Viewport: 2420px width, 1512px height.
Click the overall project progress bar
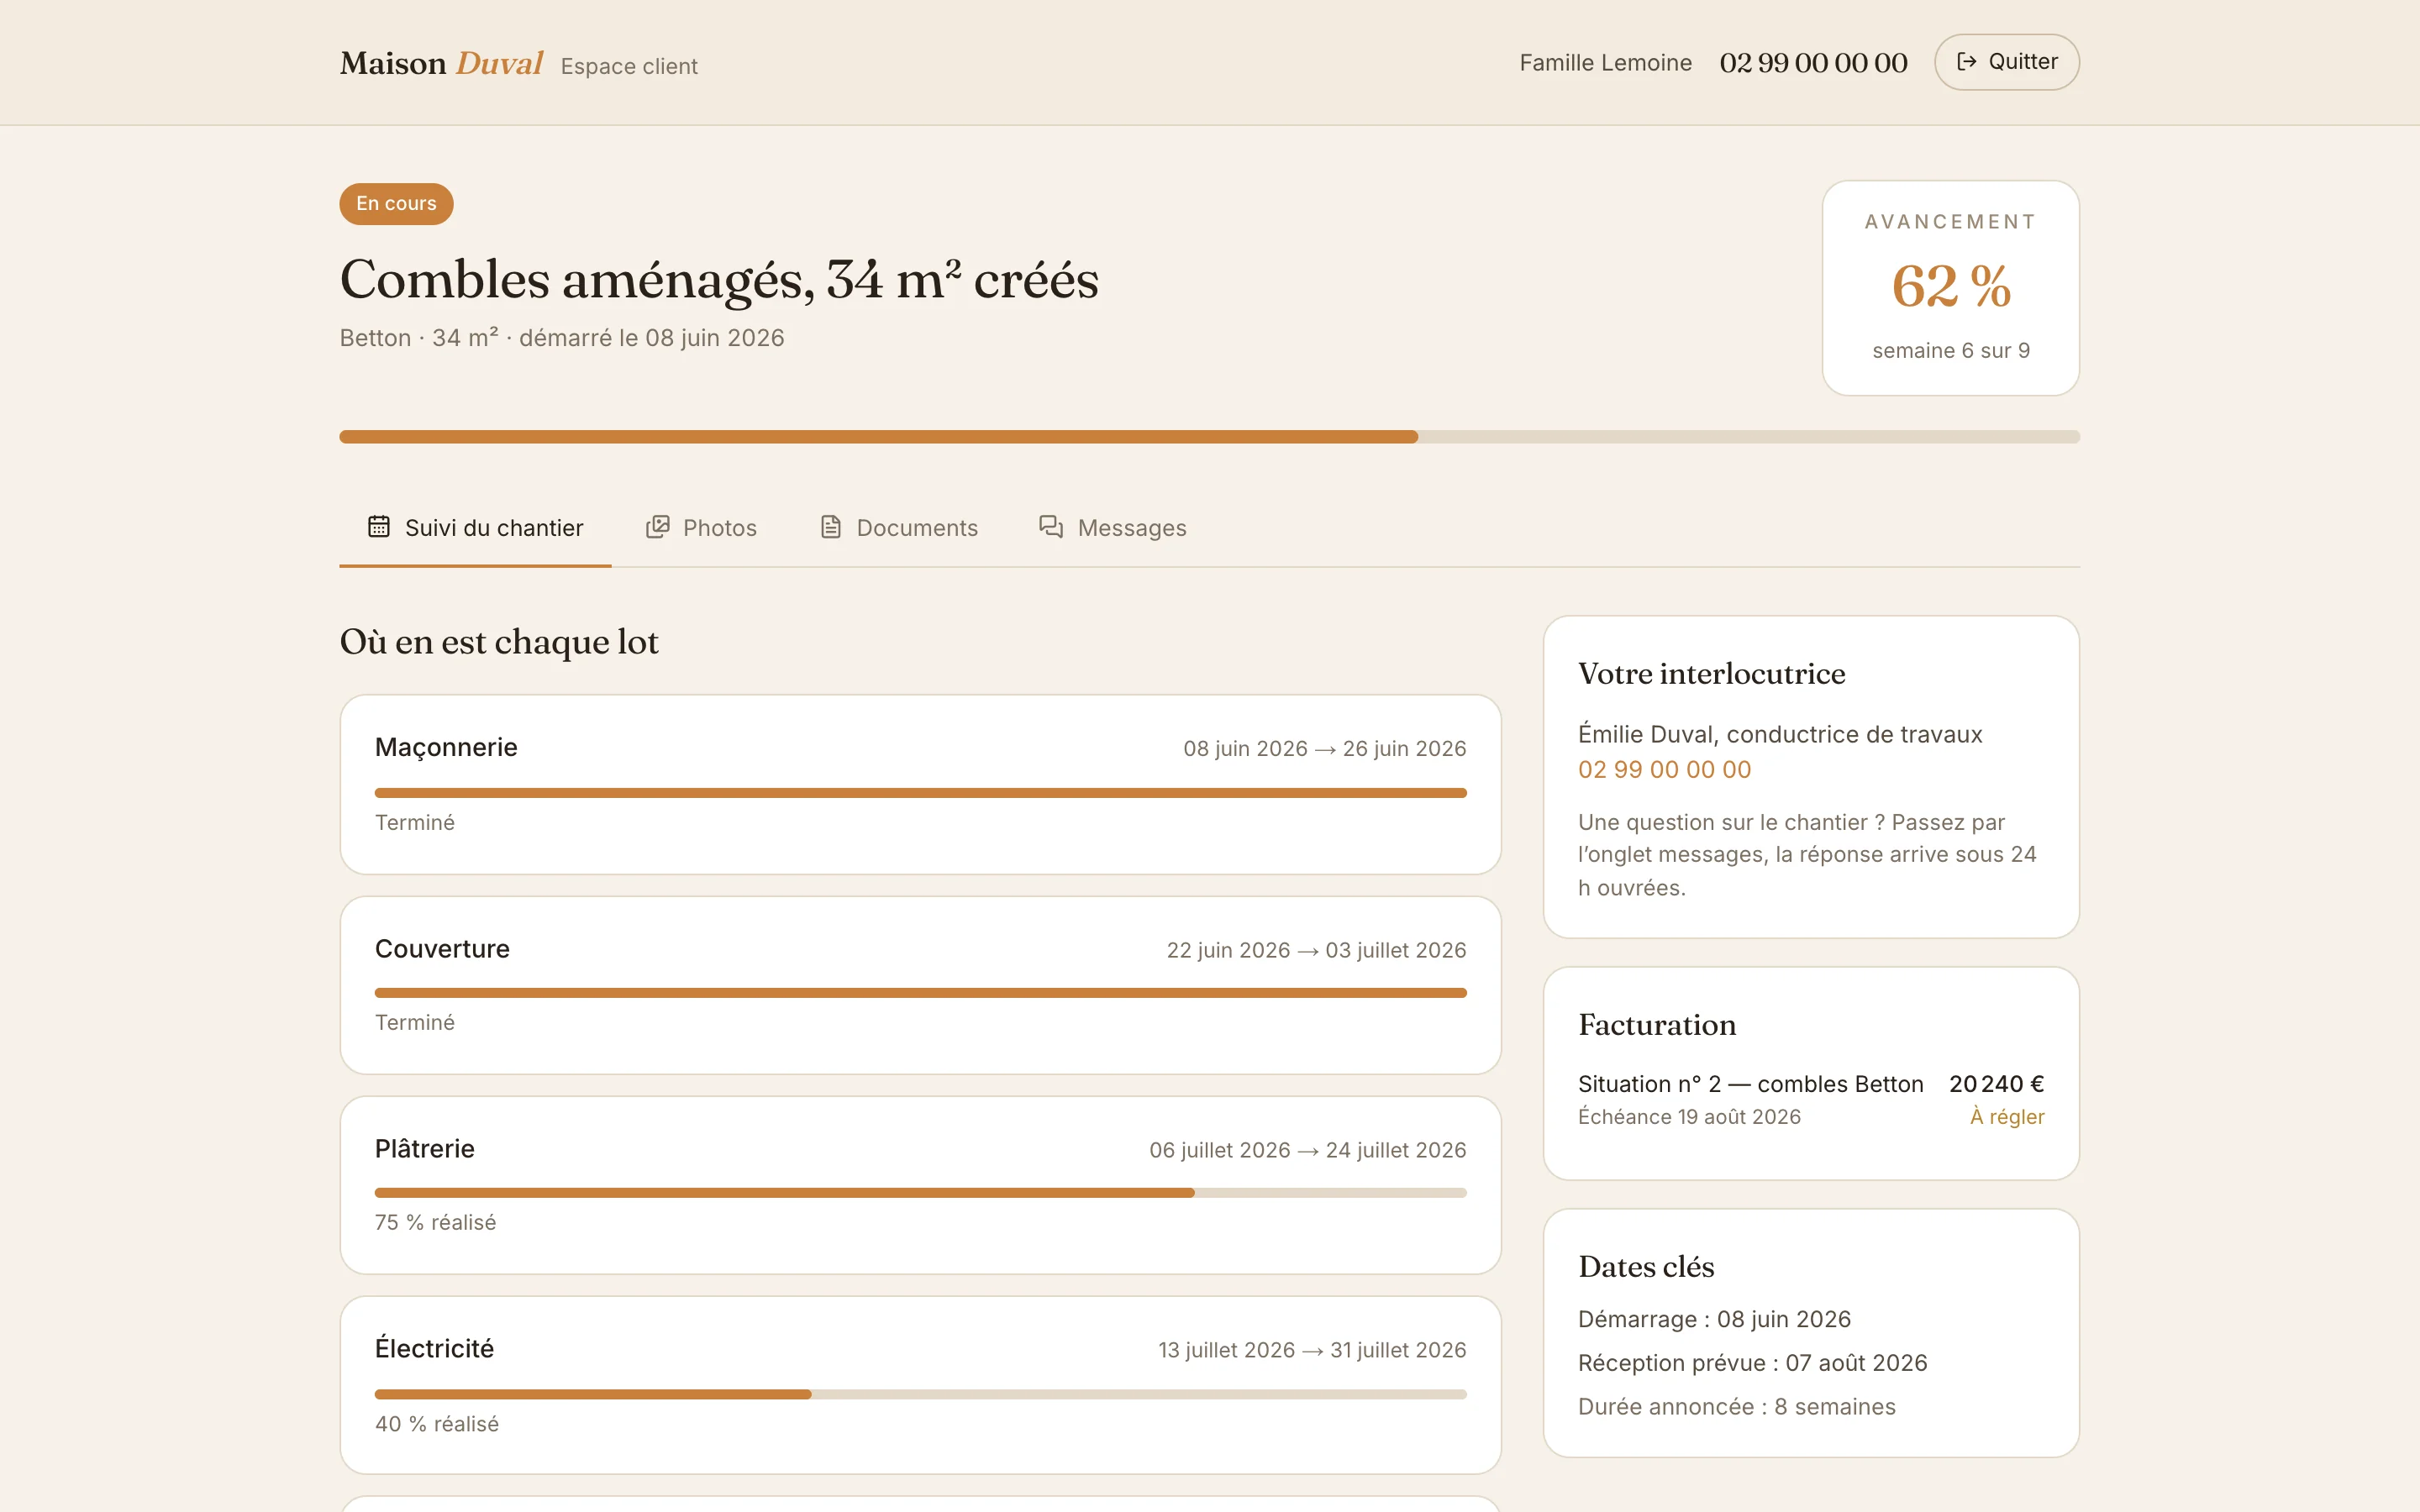(x=1210, y=437)
